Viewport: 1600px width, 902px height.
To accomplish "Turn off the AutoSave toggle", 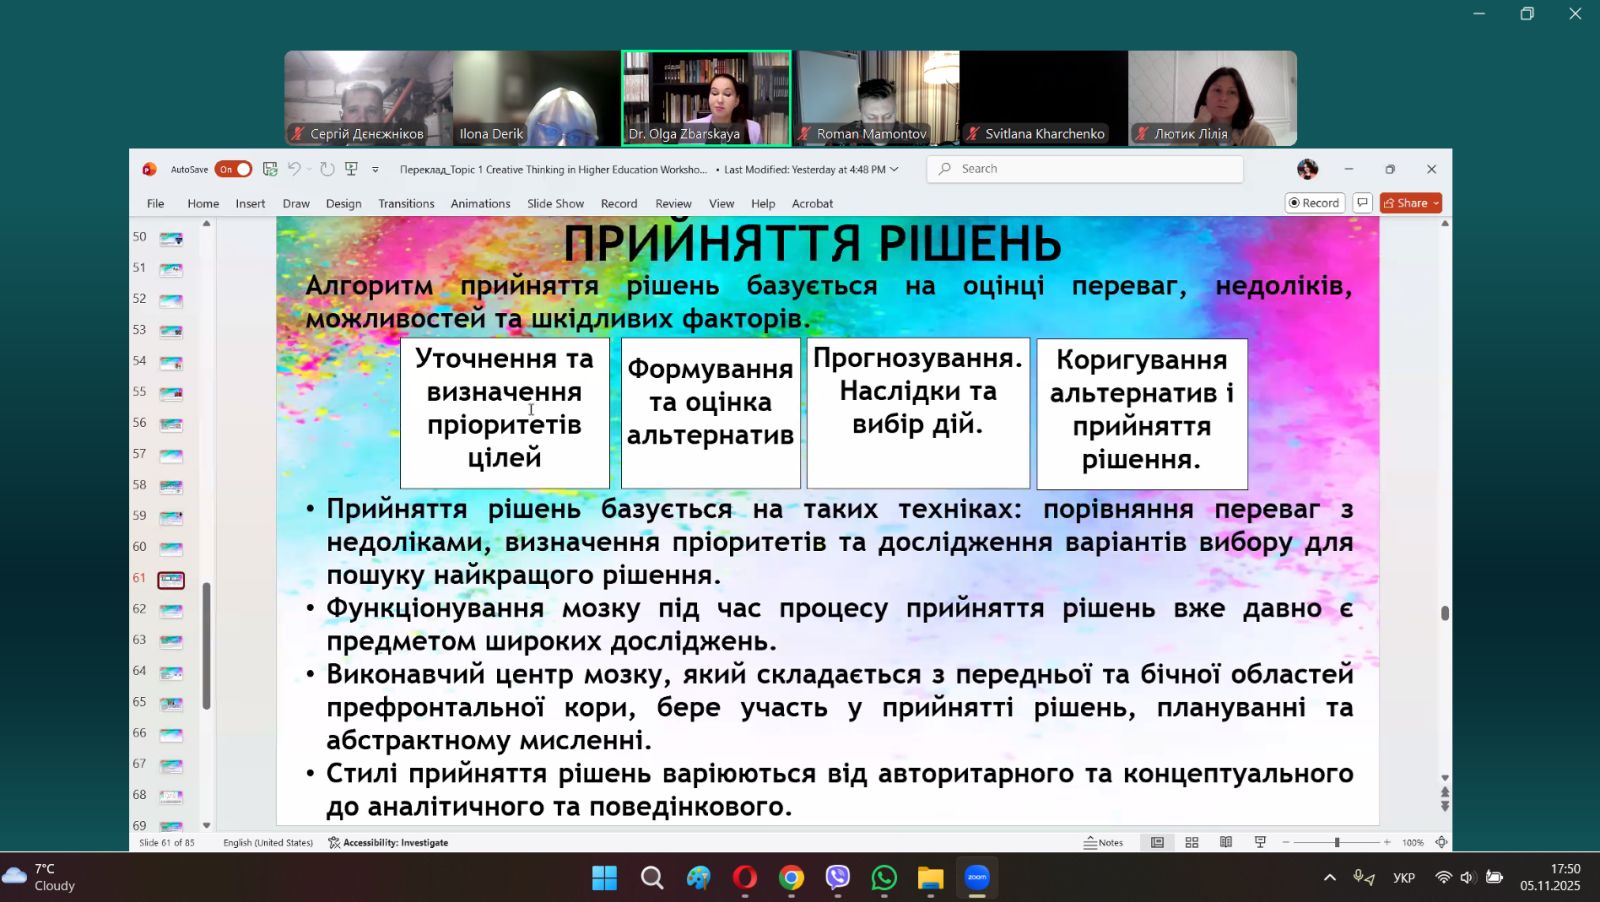I will coord(233,169).
